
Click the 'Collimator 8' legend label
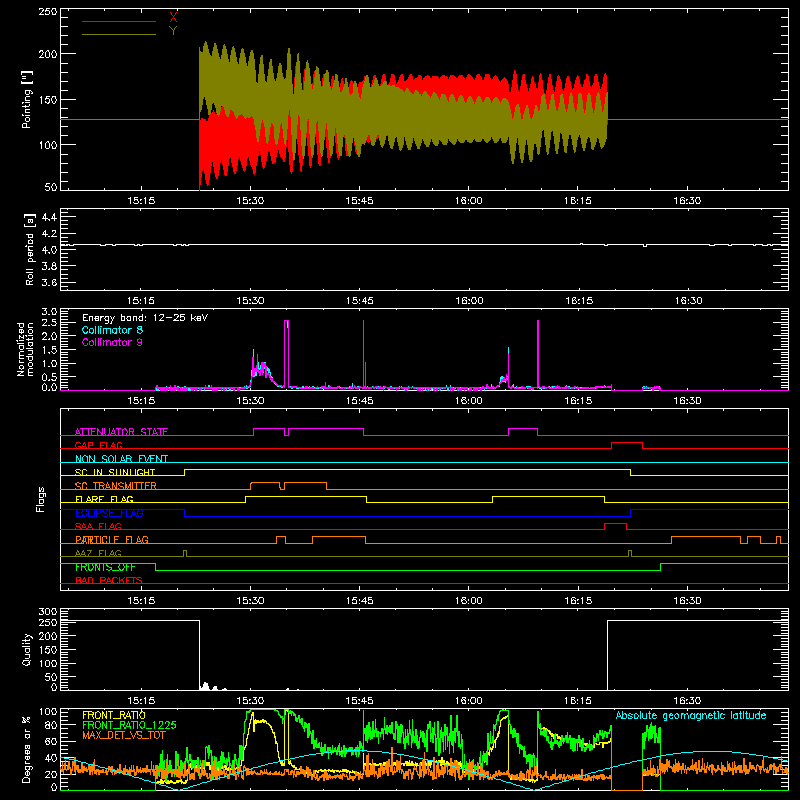pos(112,330)
